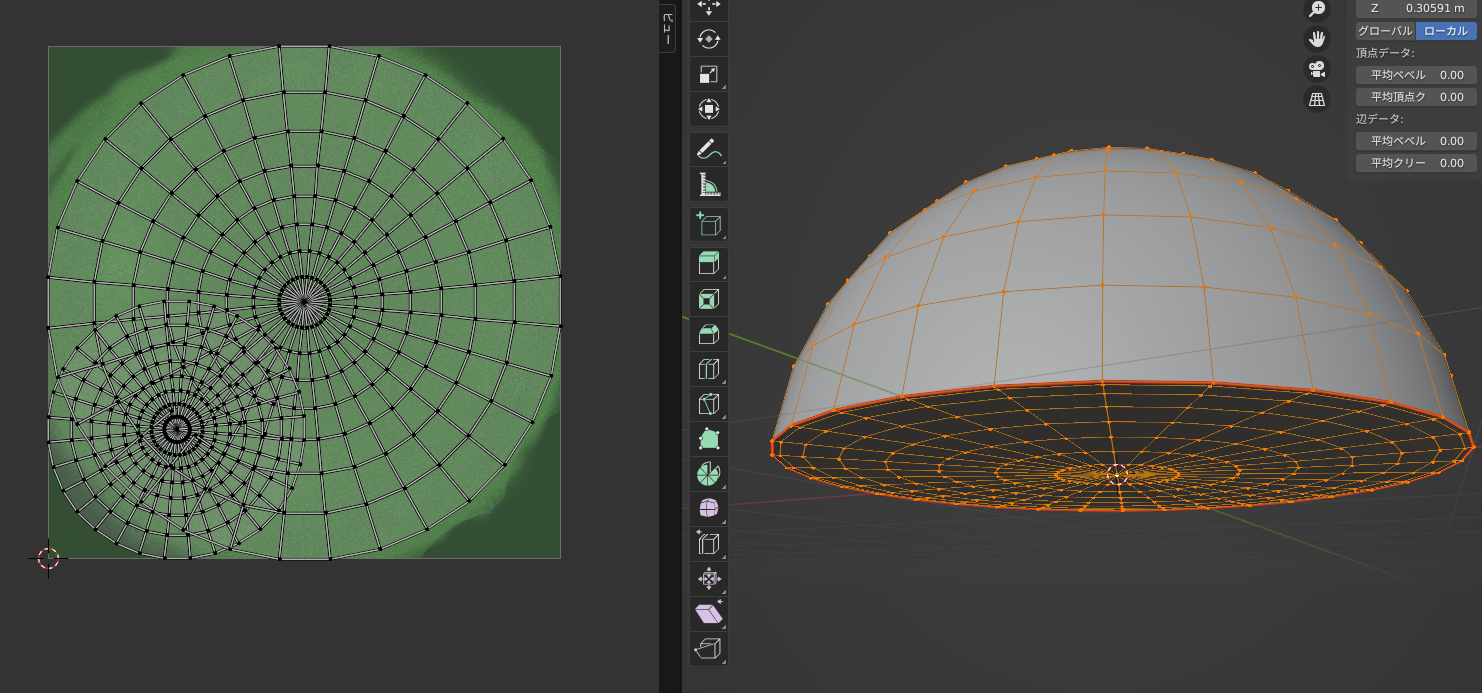Click the zoom magnifier viewport icon
This screenshot has width=1482, height=693.
1317,9
